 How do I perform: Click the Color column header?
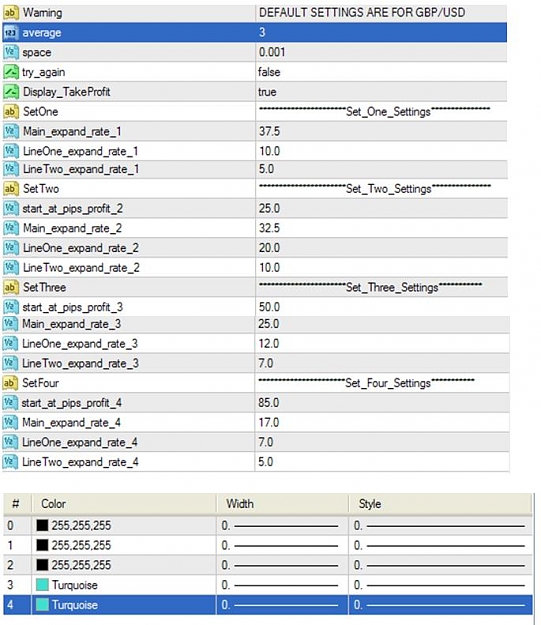click(124, 504)
